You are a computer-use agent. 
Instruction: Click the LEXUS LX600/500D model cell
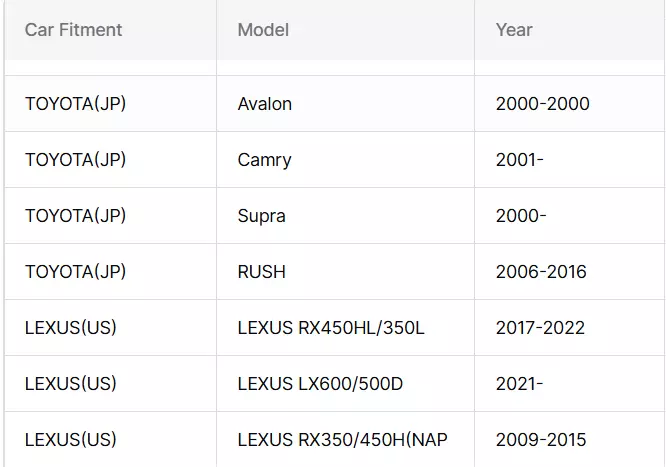(x=320, y=384)
